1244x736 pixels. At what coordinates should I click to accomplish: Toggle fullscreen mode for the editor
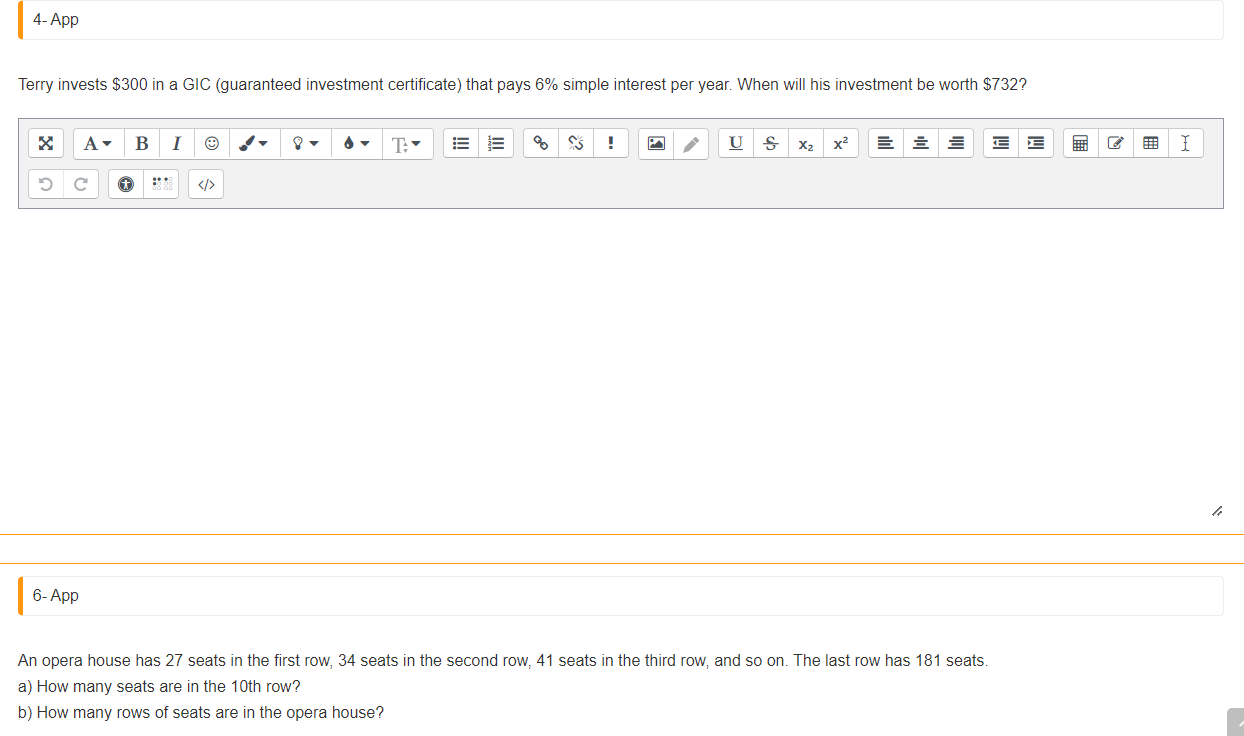pyautogui.click(x=45, y=144)
